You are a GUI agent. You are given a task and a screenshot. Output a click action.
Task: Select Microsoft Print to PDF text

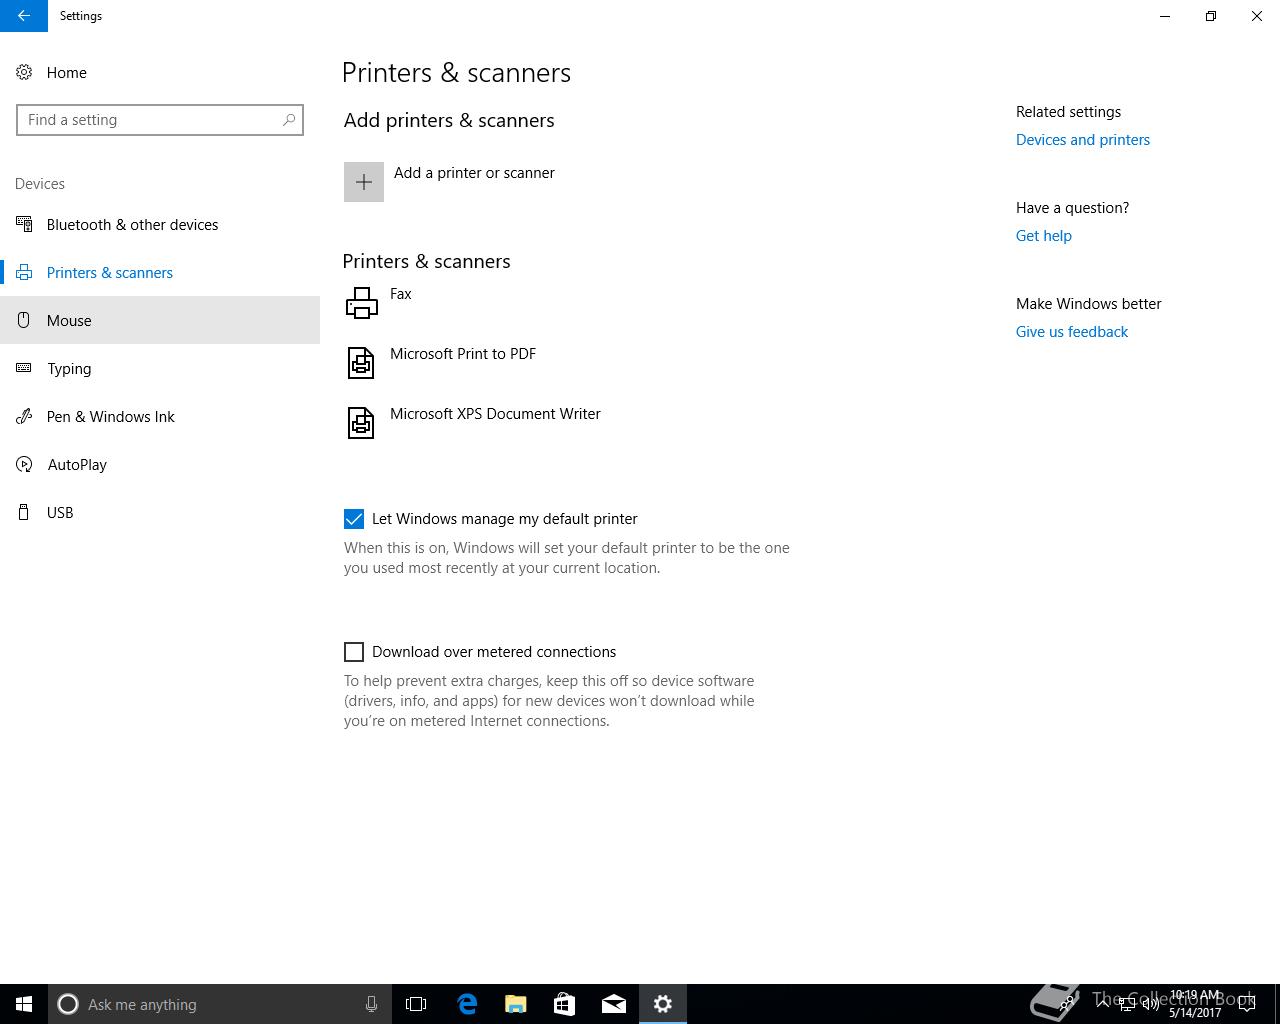[x=463, y=354]
